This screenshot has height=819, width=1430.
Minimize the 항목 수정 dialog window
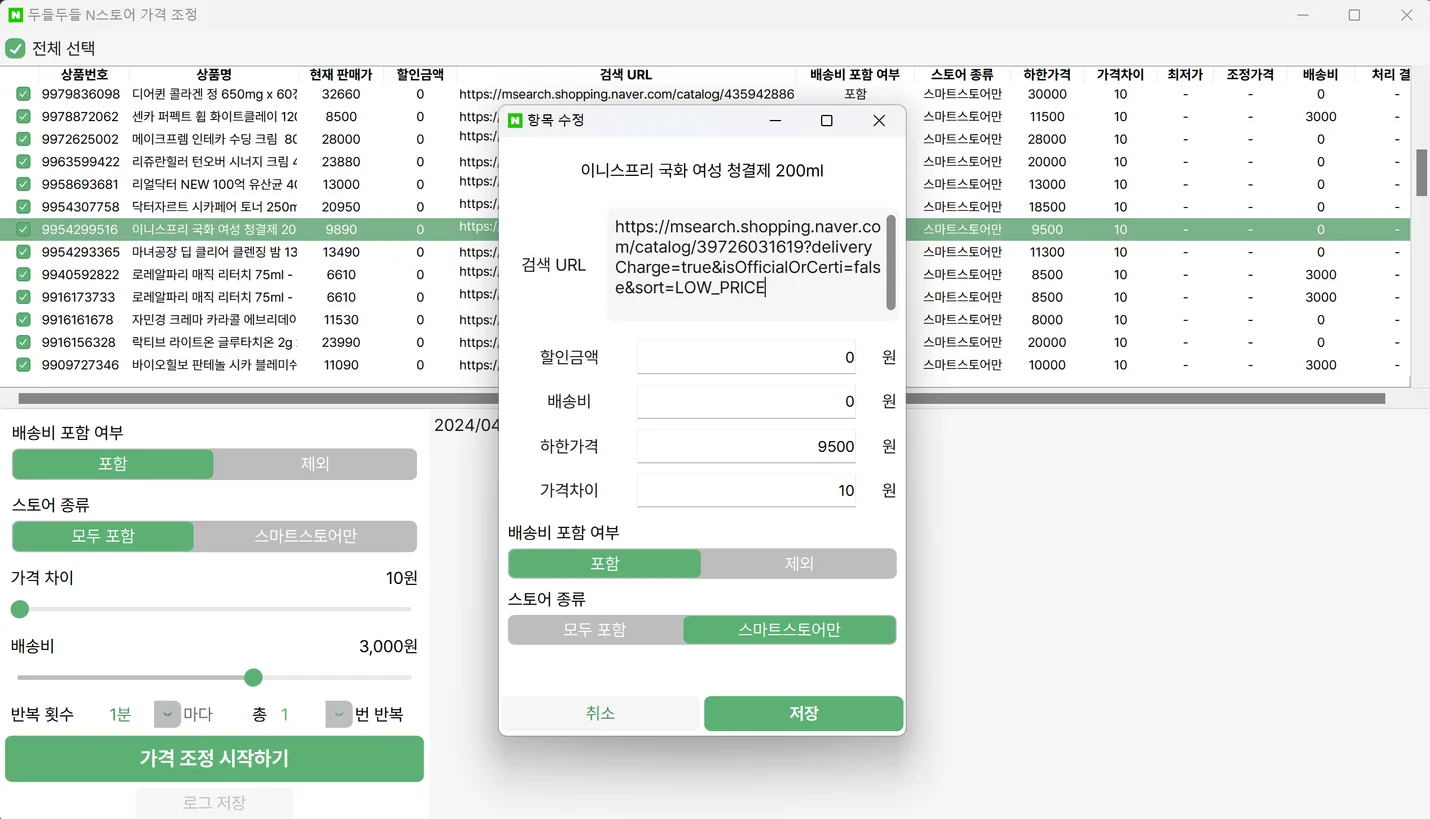(x=775, y=120)
